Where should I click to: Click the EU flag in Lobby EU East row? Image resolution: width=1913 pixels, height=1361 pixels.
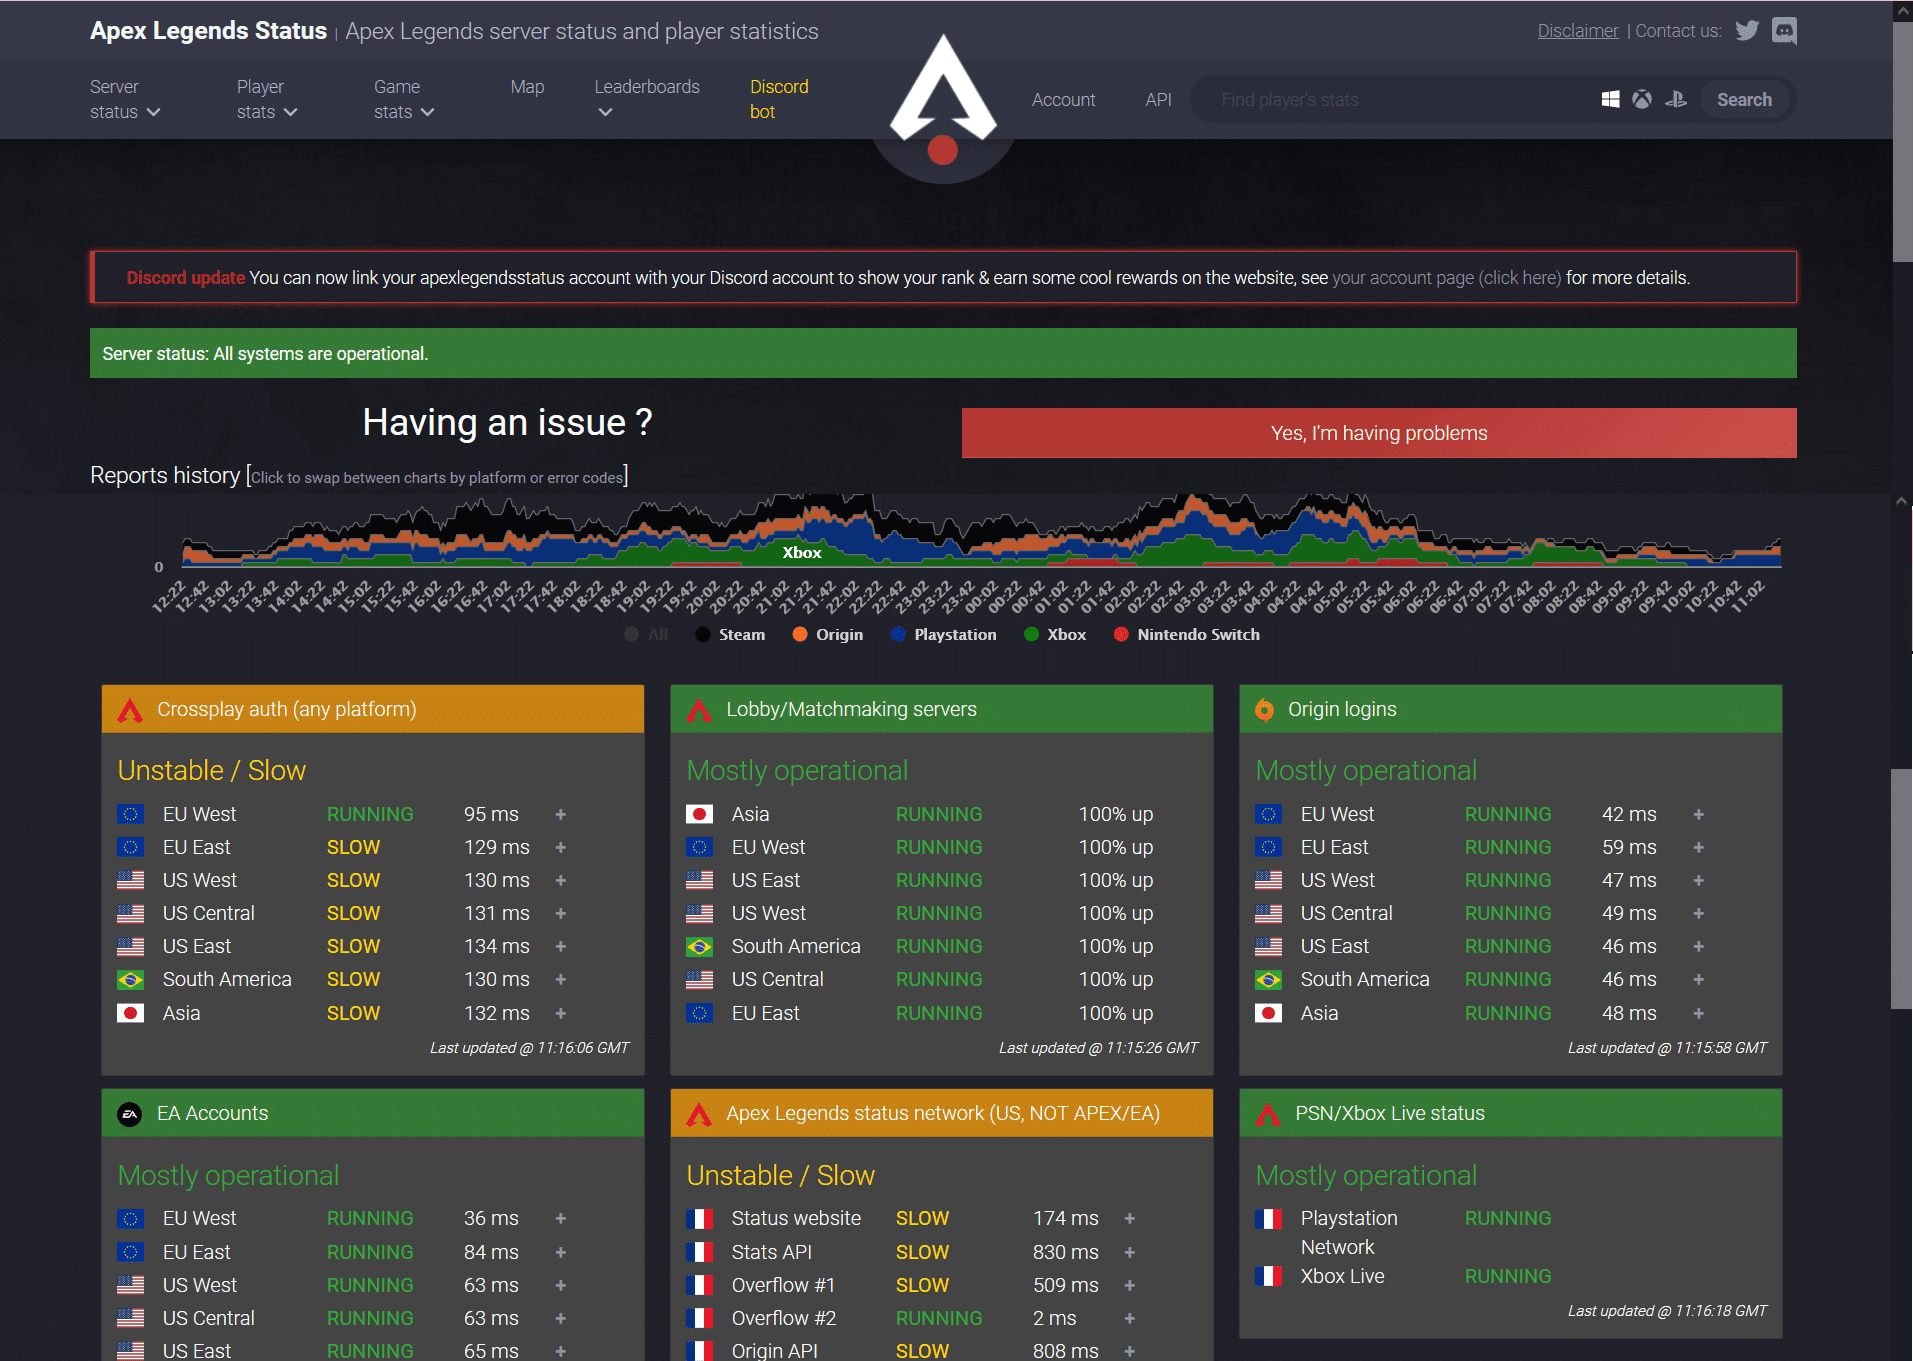click(x=699, y=1014)
